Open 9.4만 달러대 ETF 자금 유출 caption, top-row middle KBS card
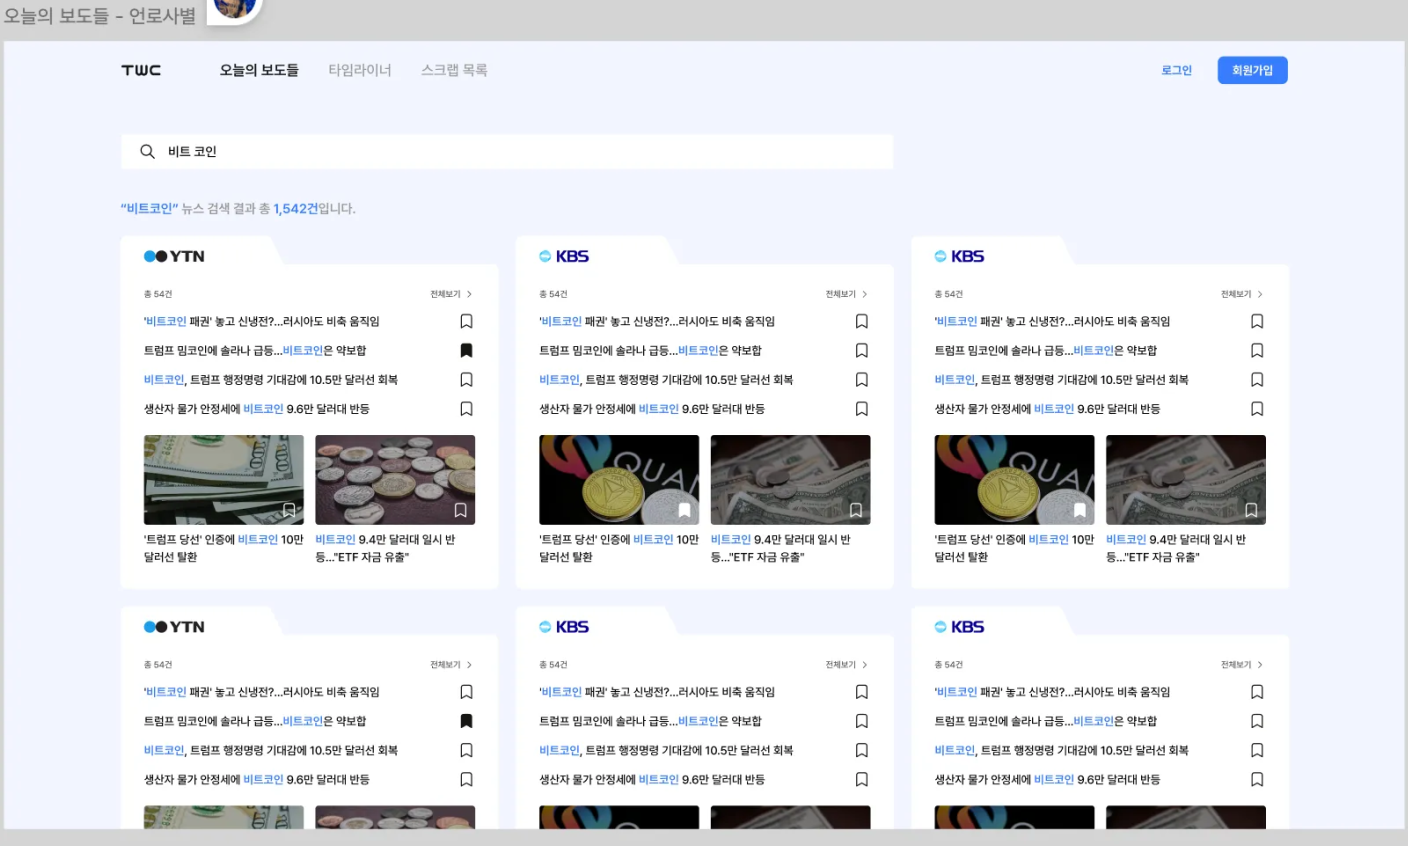Viewport: 1408px width, 846px height. tap(783, 548)
